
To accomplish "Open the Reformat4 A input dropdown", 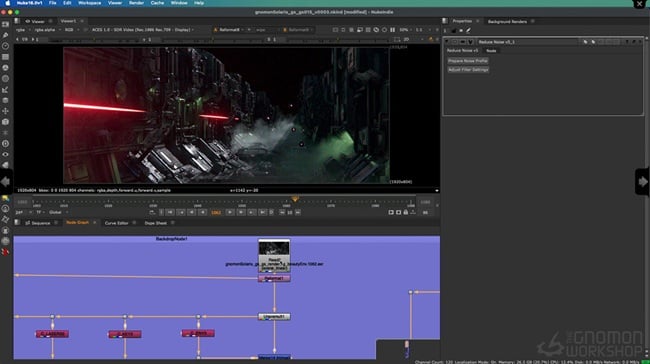I will click(x=231, y=30).
